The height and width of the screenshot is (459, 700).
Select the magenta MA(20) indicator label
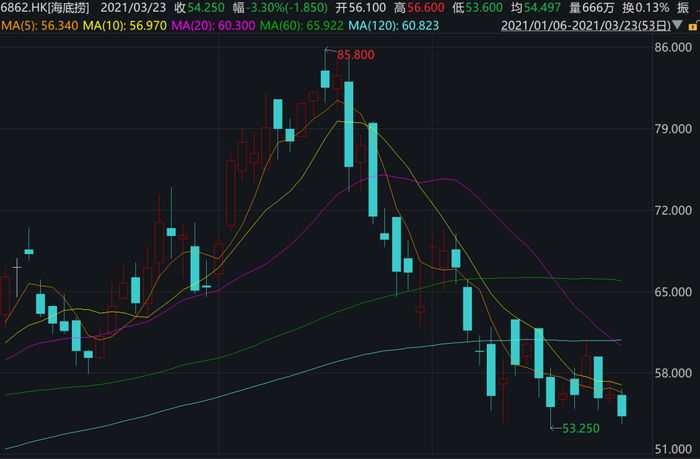213,26
